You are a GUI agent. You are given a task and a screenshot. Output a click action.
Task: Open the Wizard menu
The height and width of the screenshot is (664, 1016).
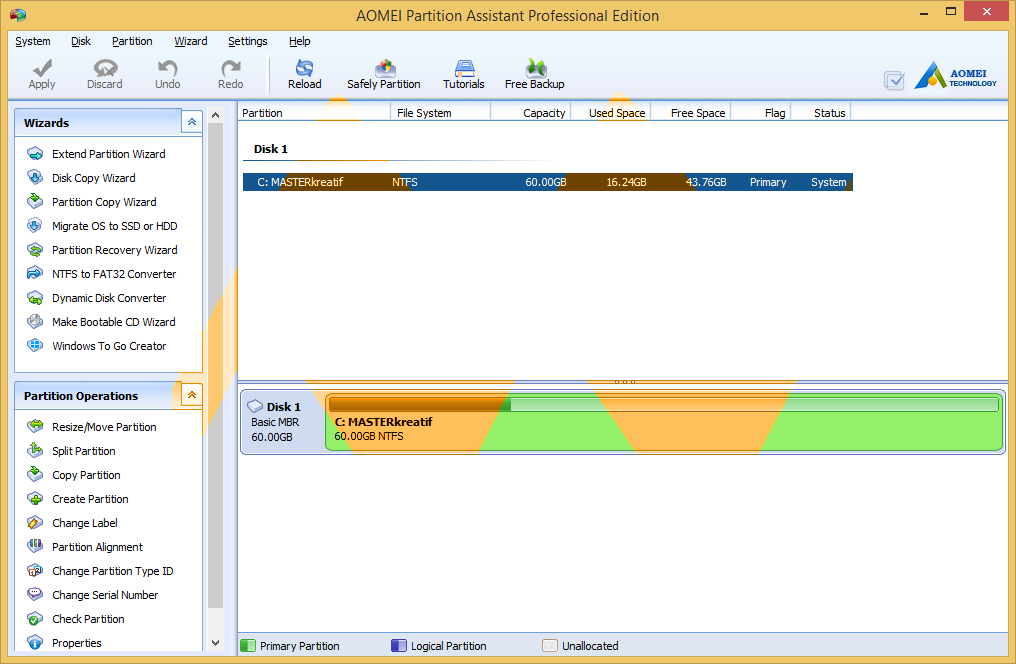click(x=190, y=41)
